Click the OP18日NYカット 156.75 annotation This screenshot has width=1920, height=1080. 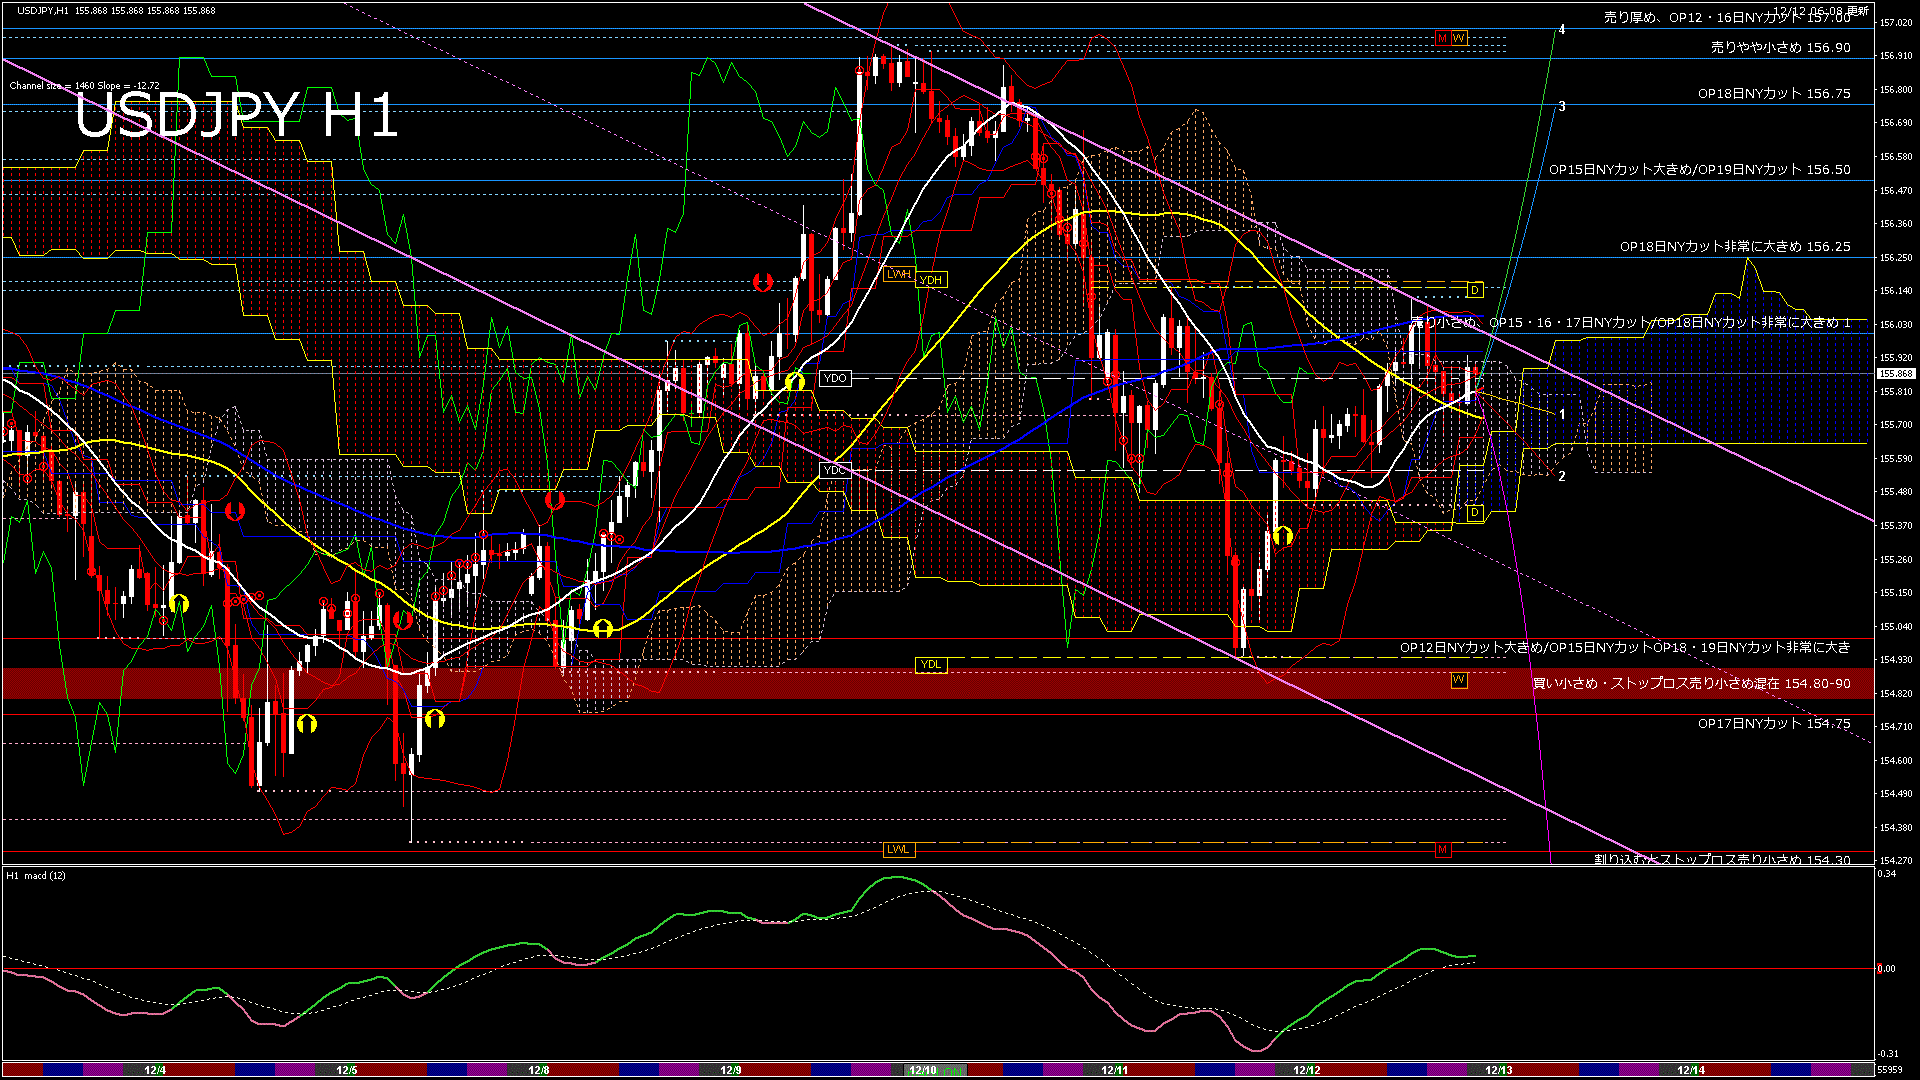point(1775,95)
